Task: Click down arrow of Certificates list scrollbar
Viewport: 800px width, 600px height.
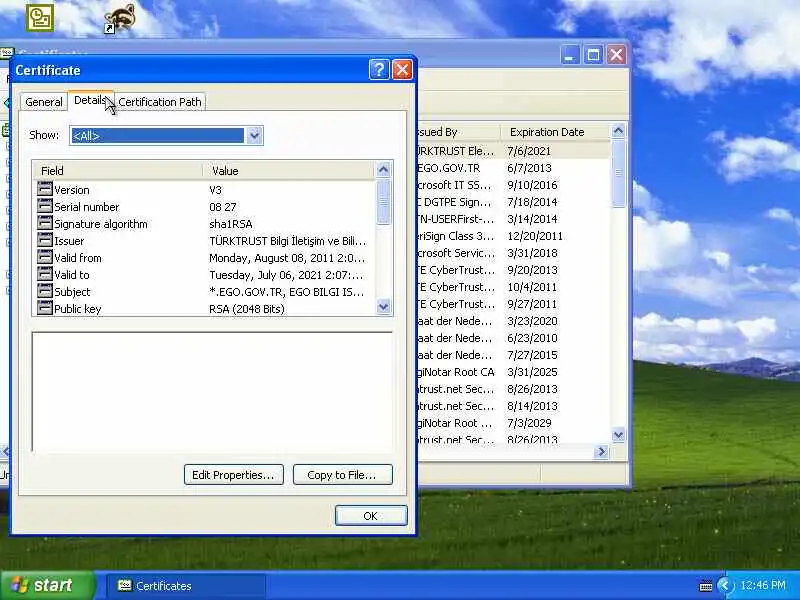Action: (x=618, y=435)
